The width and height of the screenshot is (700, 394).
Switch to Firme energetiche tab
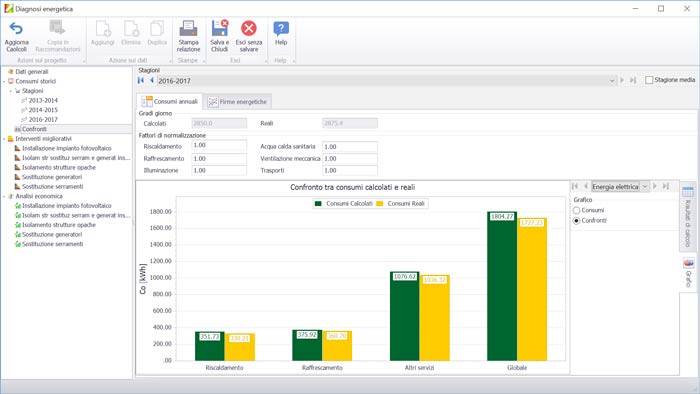tap(238, 102)
